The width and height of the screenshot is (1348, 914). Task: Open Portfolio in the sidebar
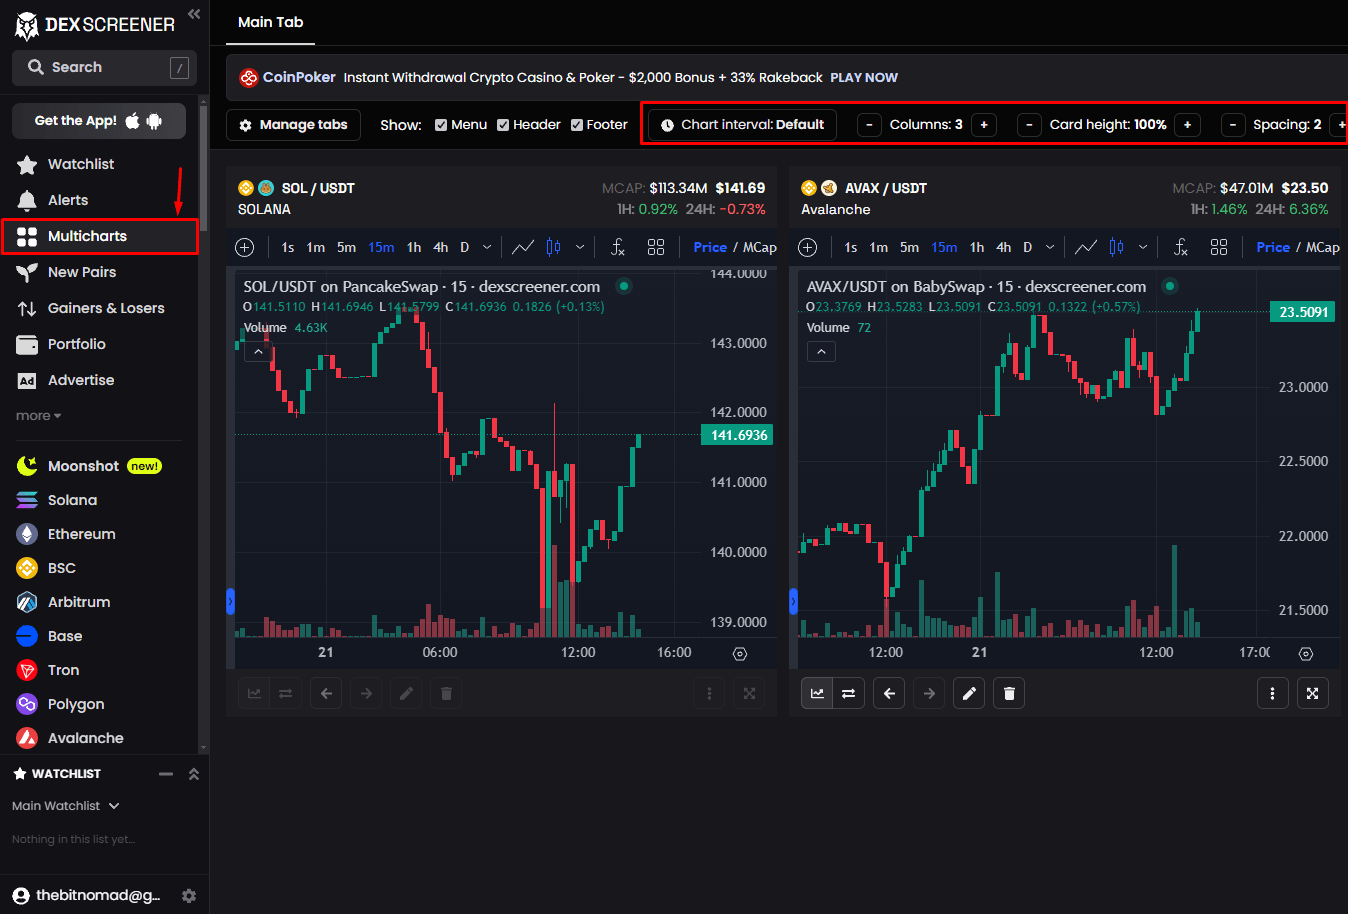(x=61, y=344)
